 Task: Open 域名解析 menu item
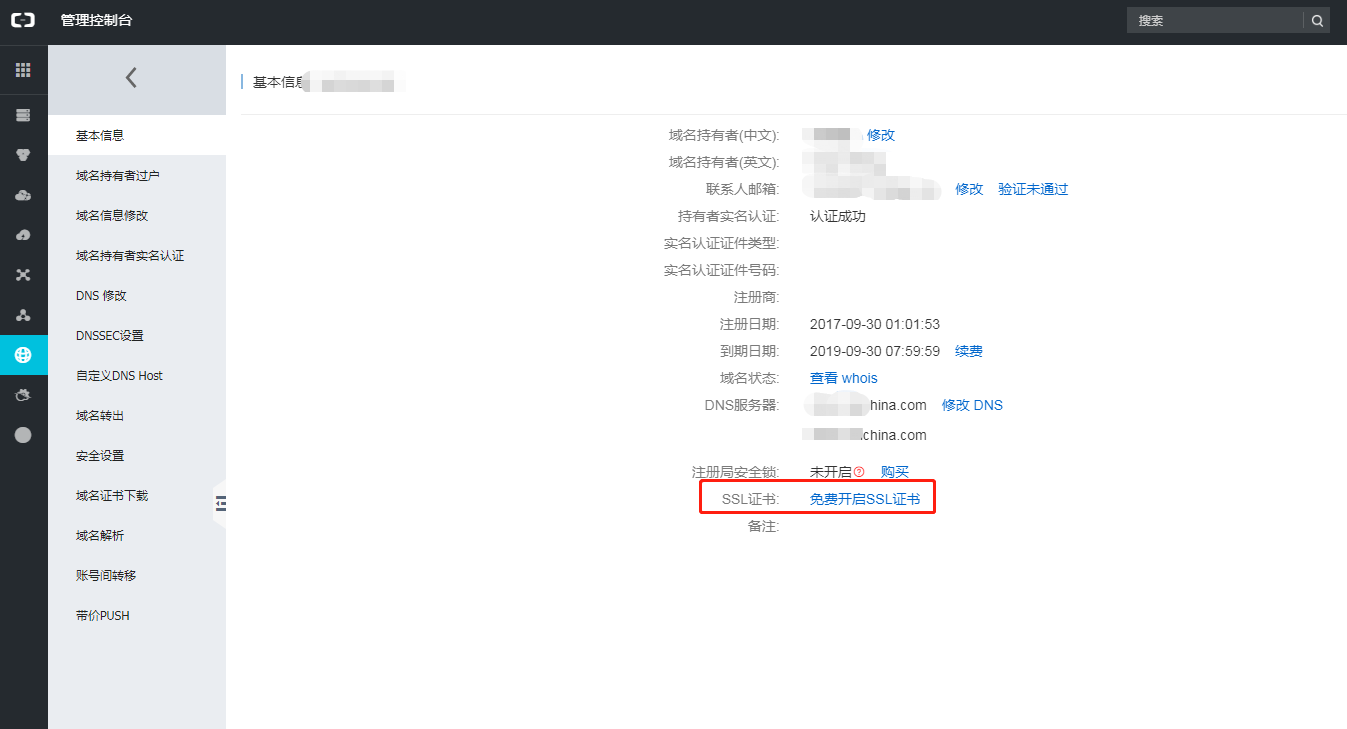pos(137,535)
